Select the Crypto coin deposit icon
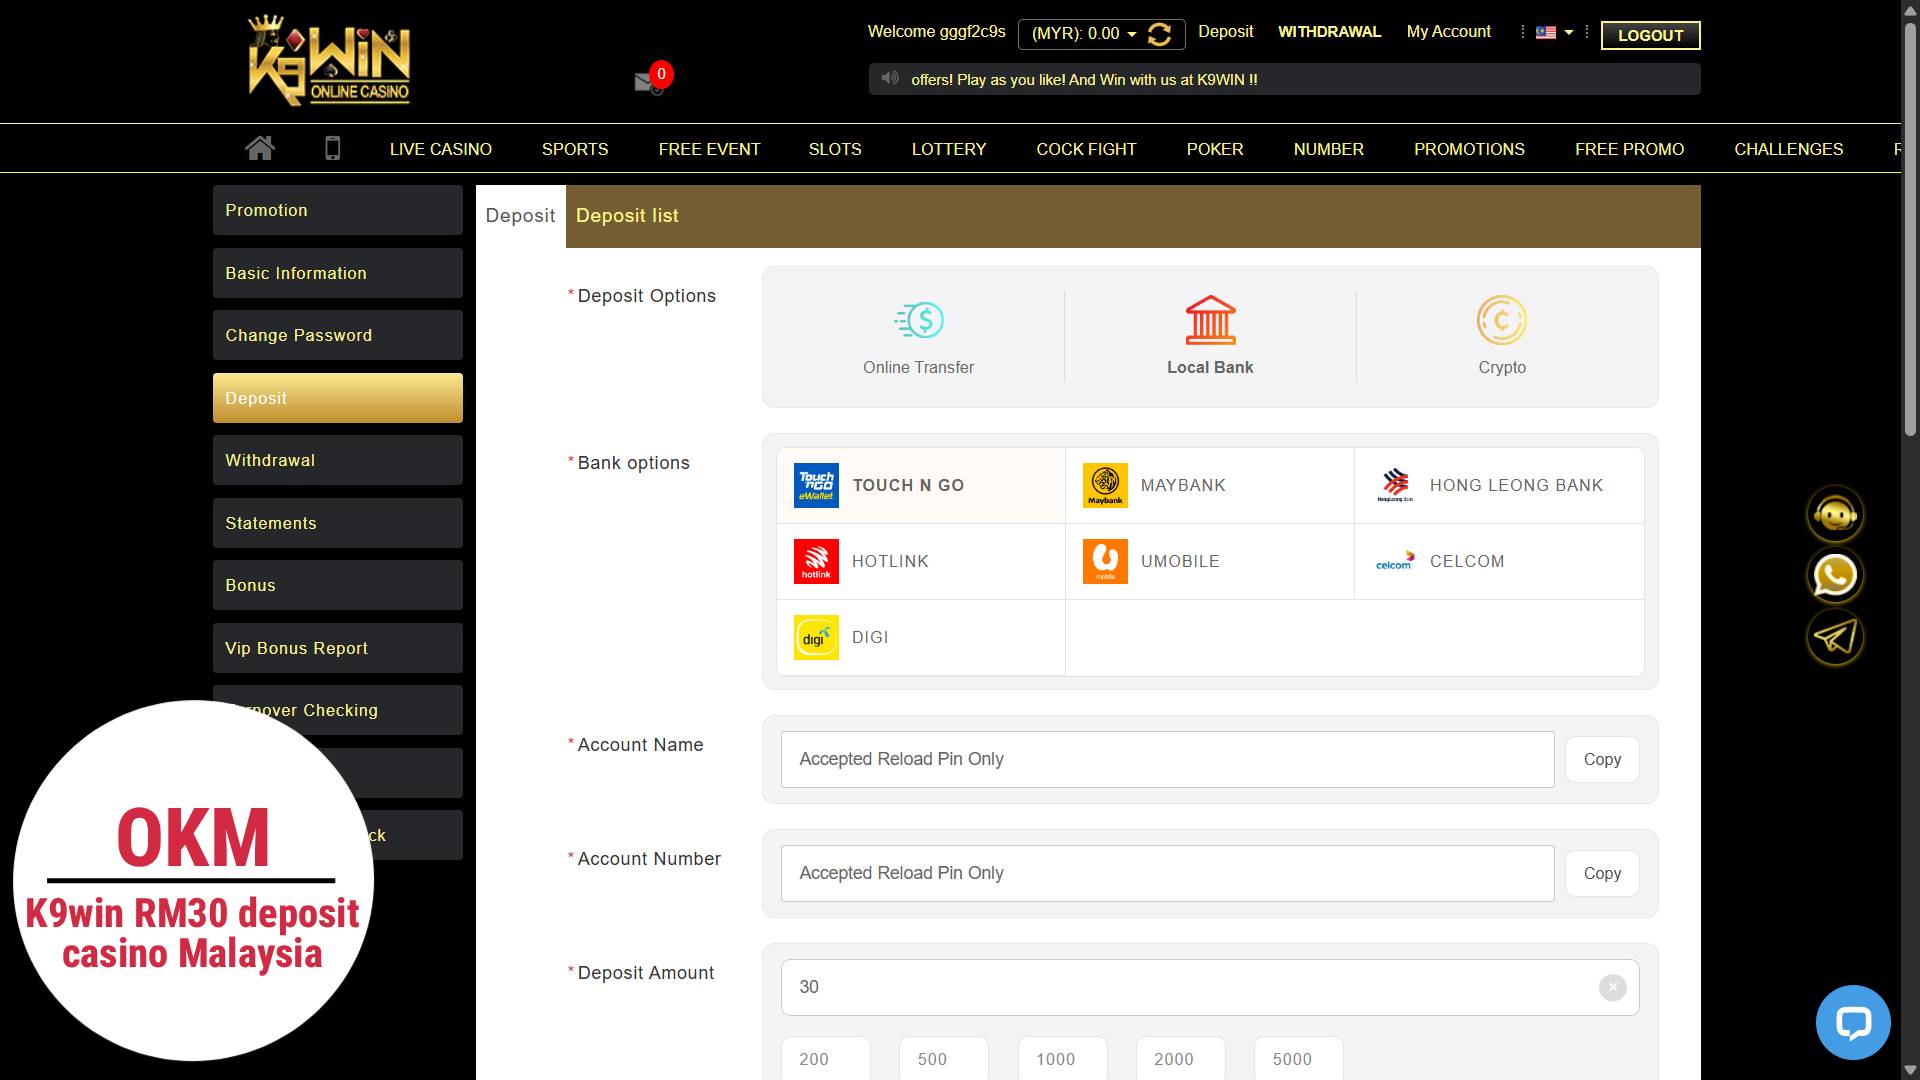The width and height of the screenshot is (1920, 1080). (x=1502, y=320)
